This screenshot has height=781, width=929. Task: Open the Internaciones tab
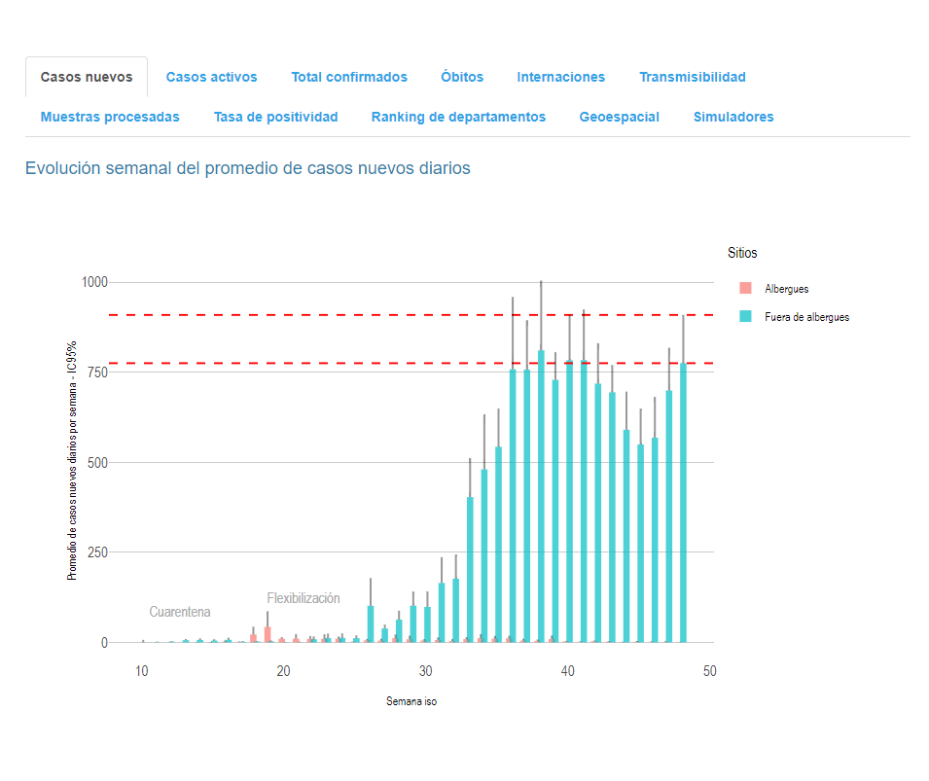tap(560, 77)
